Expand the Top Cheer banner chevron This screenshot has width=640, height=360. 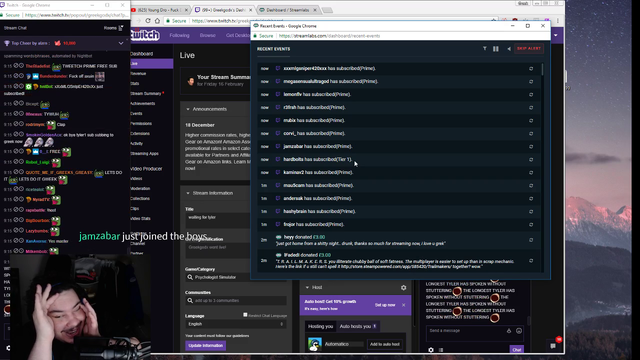[x=121, y=43]
